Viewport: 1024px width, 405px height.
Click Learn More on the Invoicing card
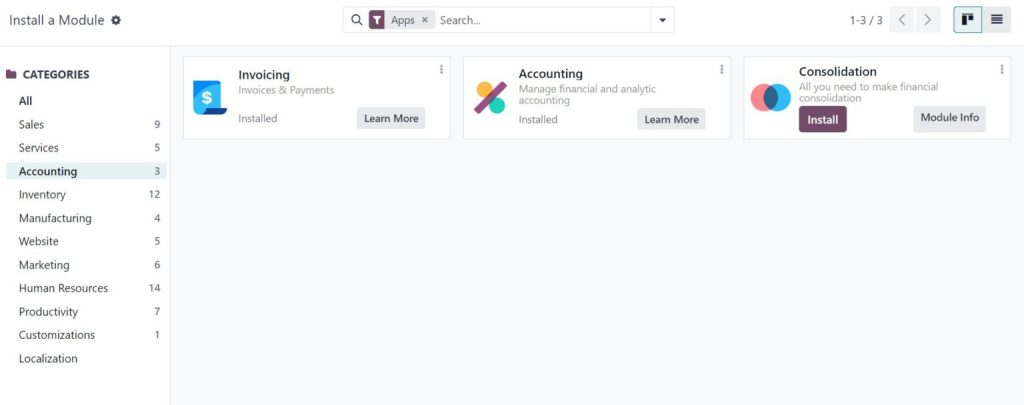391,118
